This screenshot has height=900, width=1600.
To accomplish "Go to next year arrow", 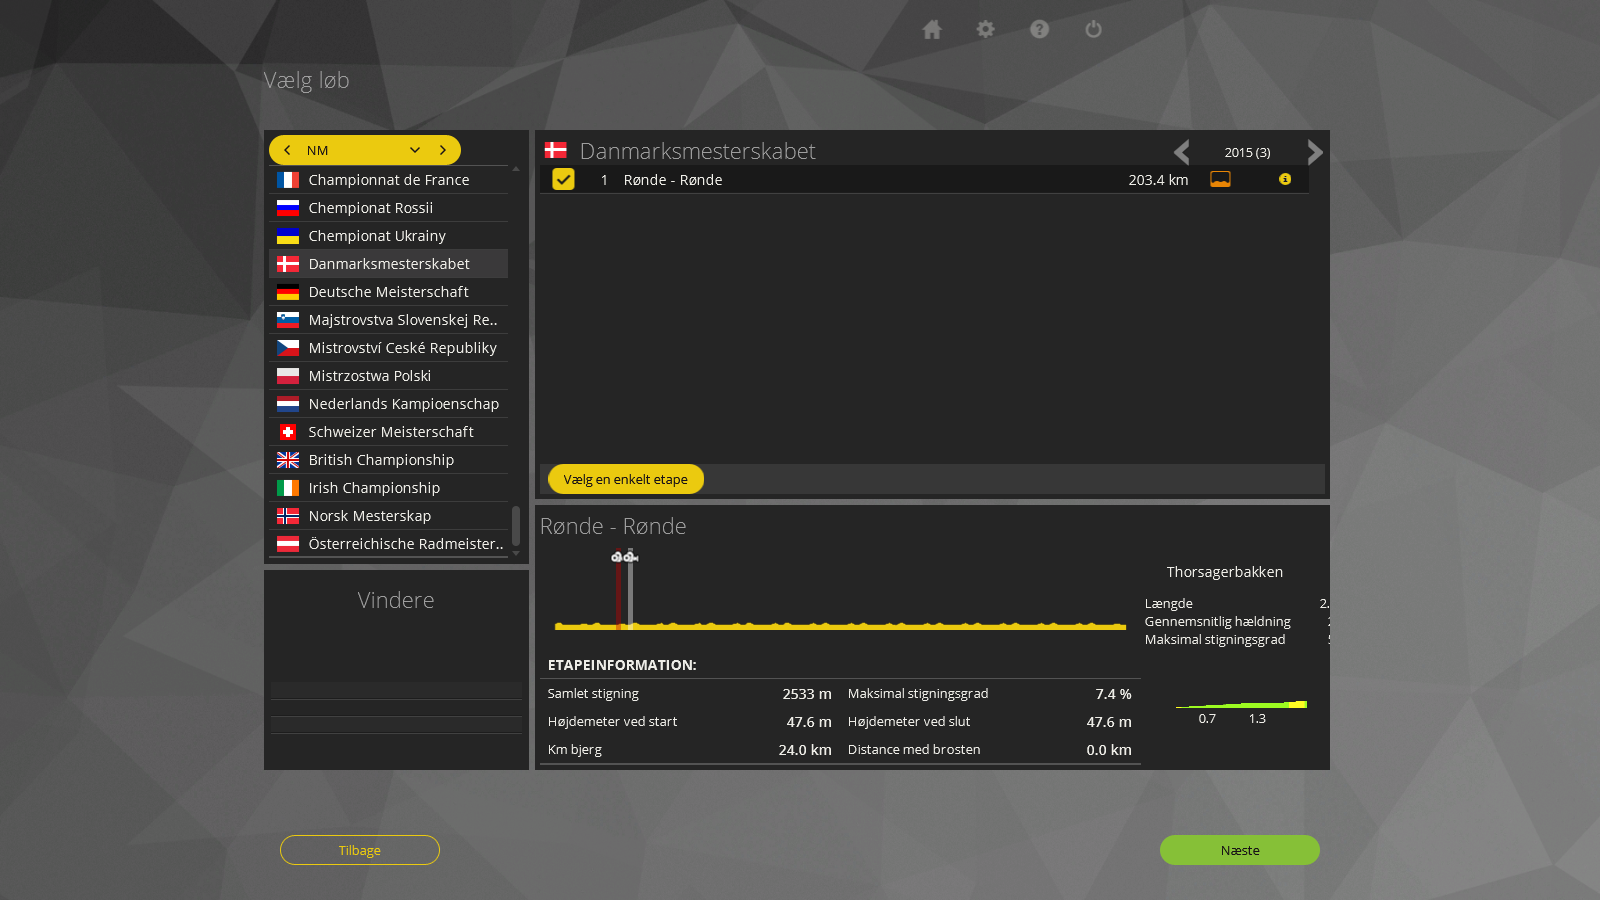I will click(1315, 152).
